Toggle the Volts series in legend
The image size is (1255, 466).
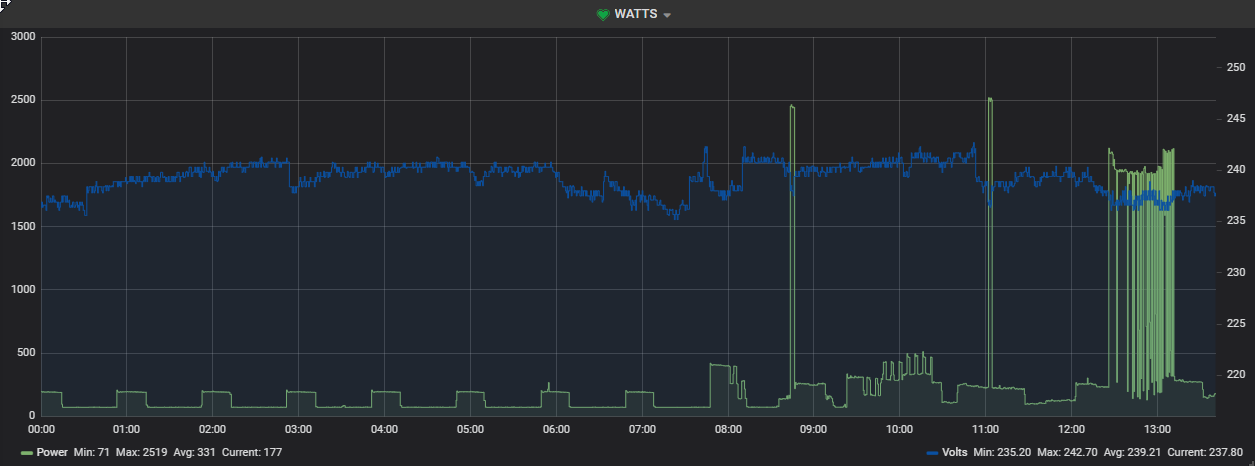coord(955,453)
